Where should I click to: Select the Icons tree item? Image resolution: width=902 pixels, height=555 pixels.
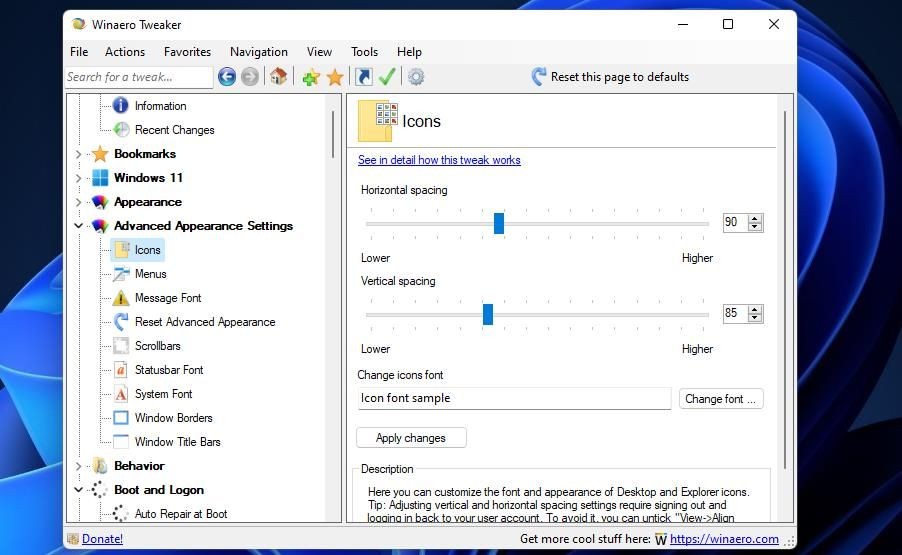[x=138, y=250]
